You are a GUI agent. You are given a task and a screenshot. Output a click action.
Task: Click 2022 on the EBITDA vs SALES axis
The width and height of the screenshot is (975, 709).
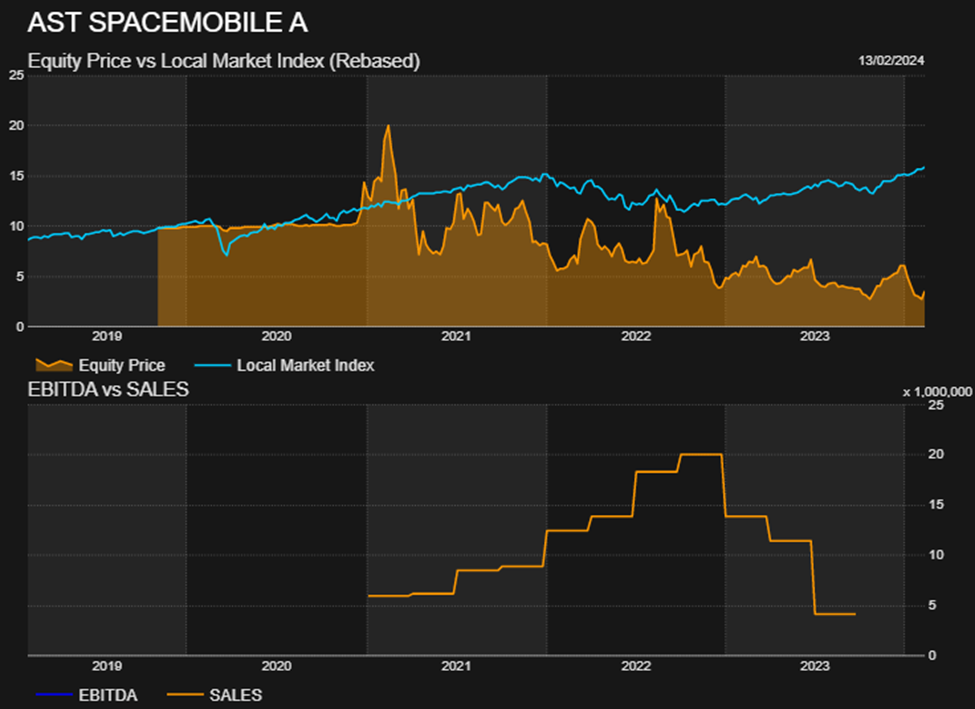click(635, 666)
